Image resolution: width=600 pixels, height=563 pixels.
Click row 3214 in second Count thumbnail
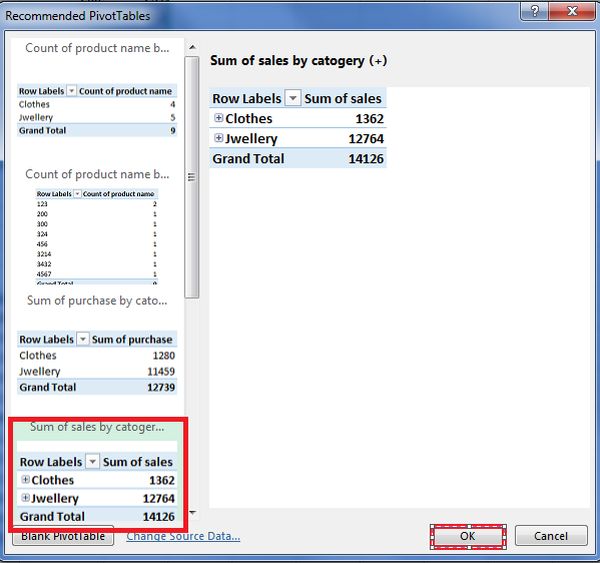pos(97,254)
